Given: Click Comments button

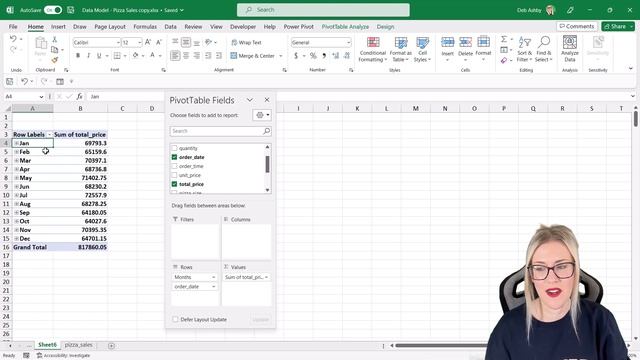Looking at the screenshot, I should click(577, 26).
